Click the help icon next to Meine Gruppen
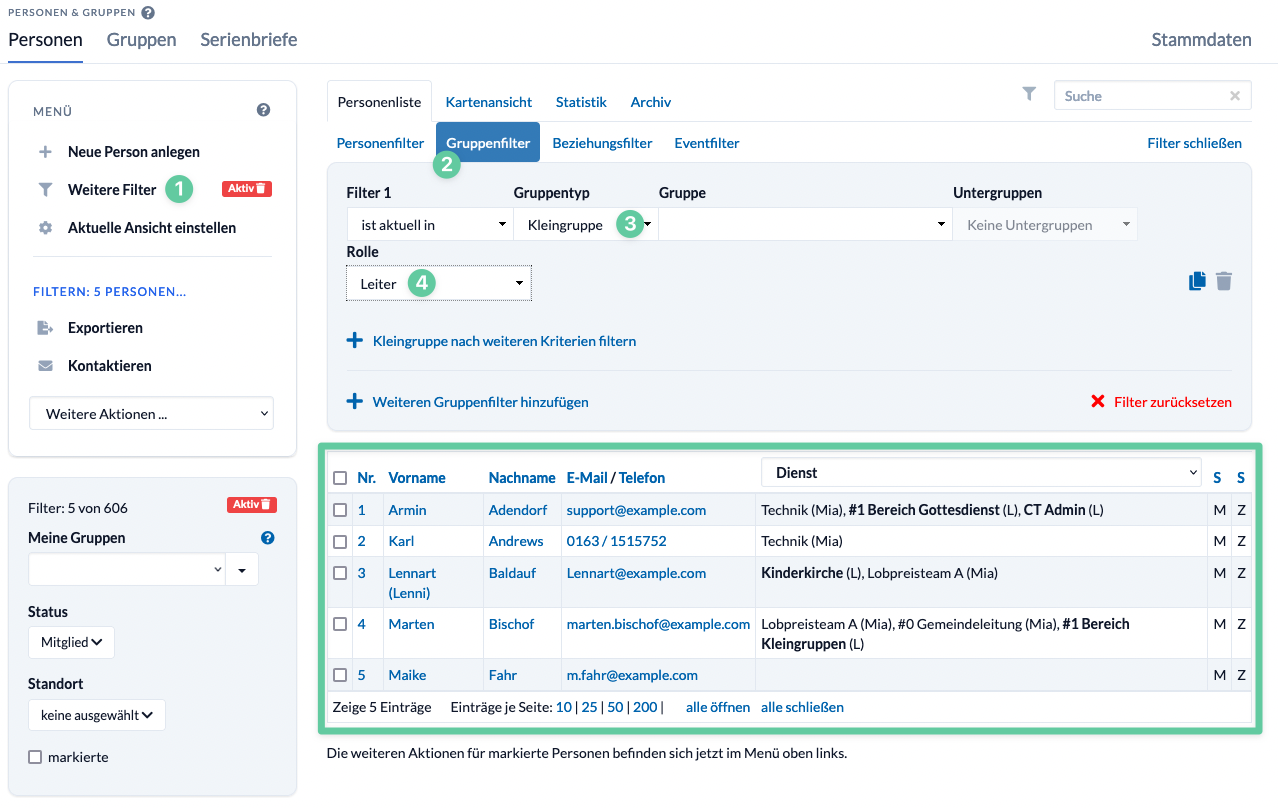This screenshot has width=1278, height=808. pyautogui.click(x=267, y=538)
